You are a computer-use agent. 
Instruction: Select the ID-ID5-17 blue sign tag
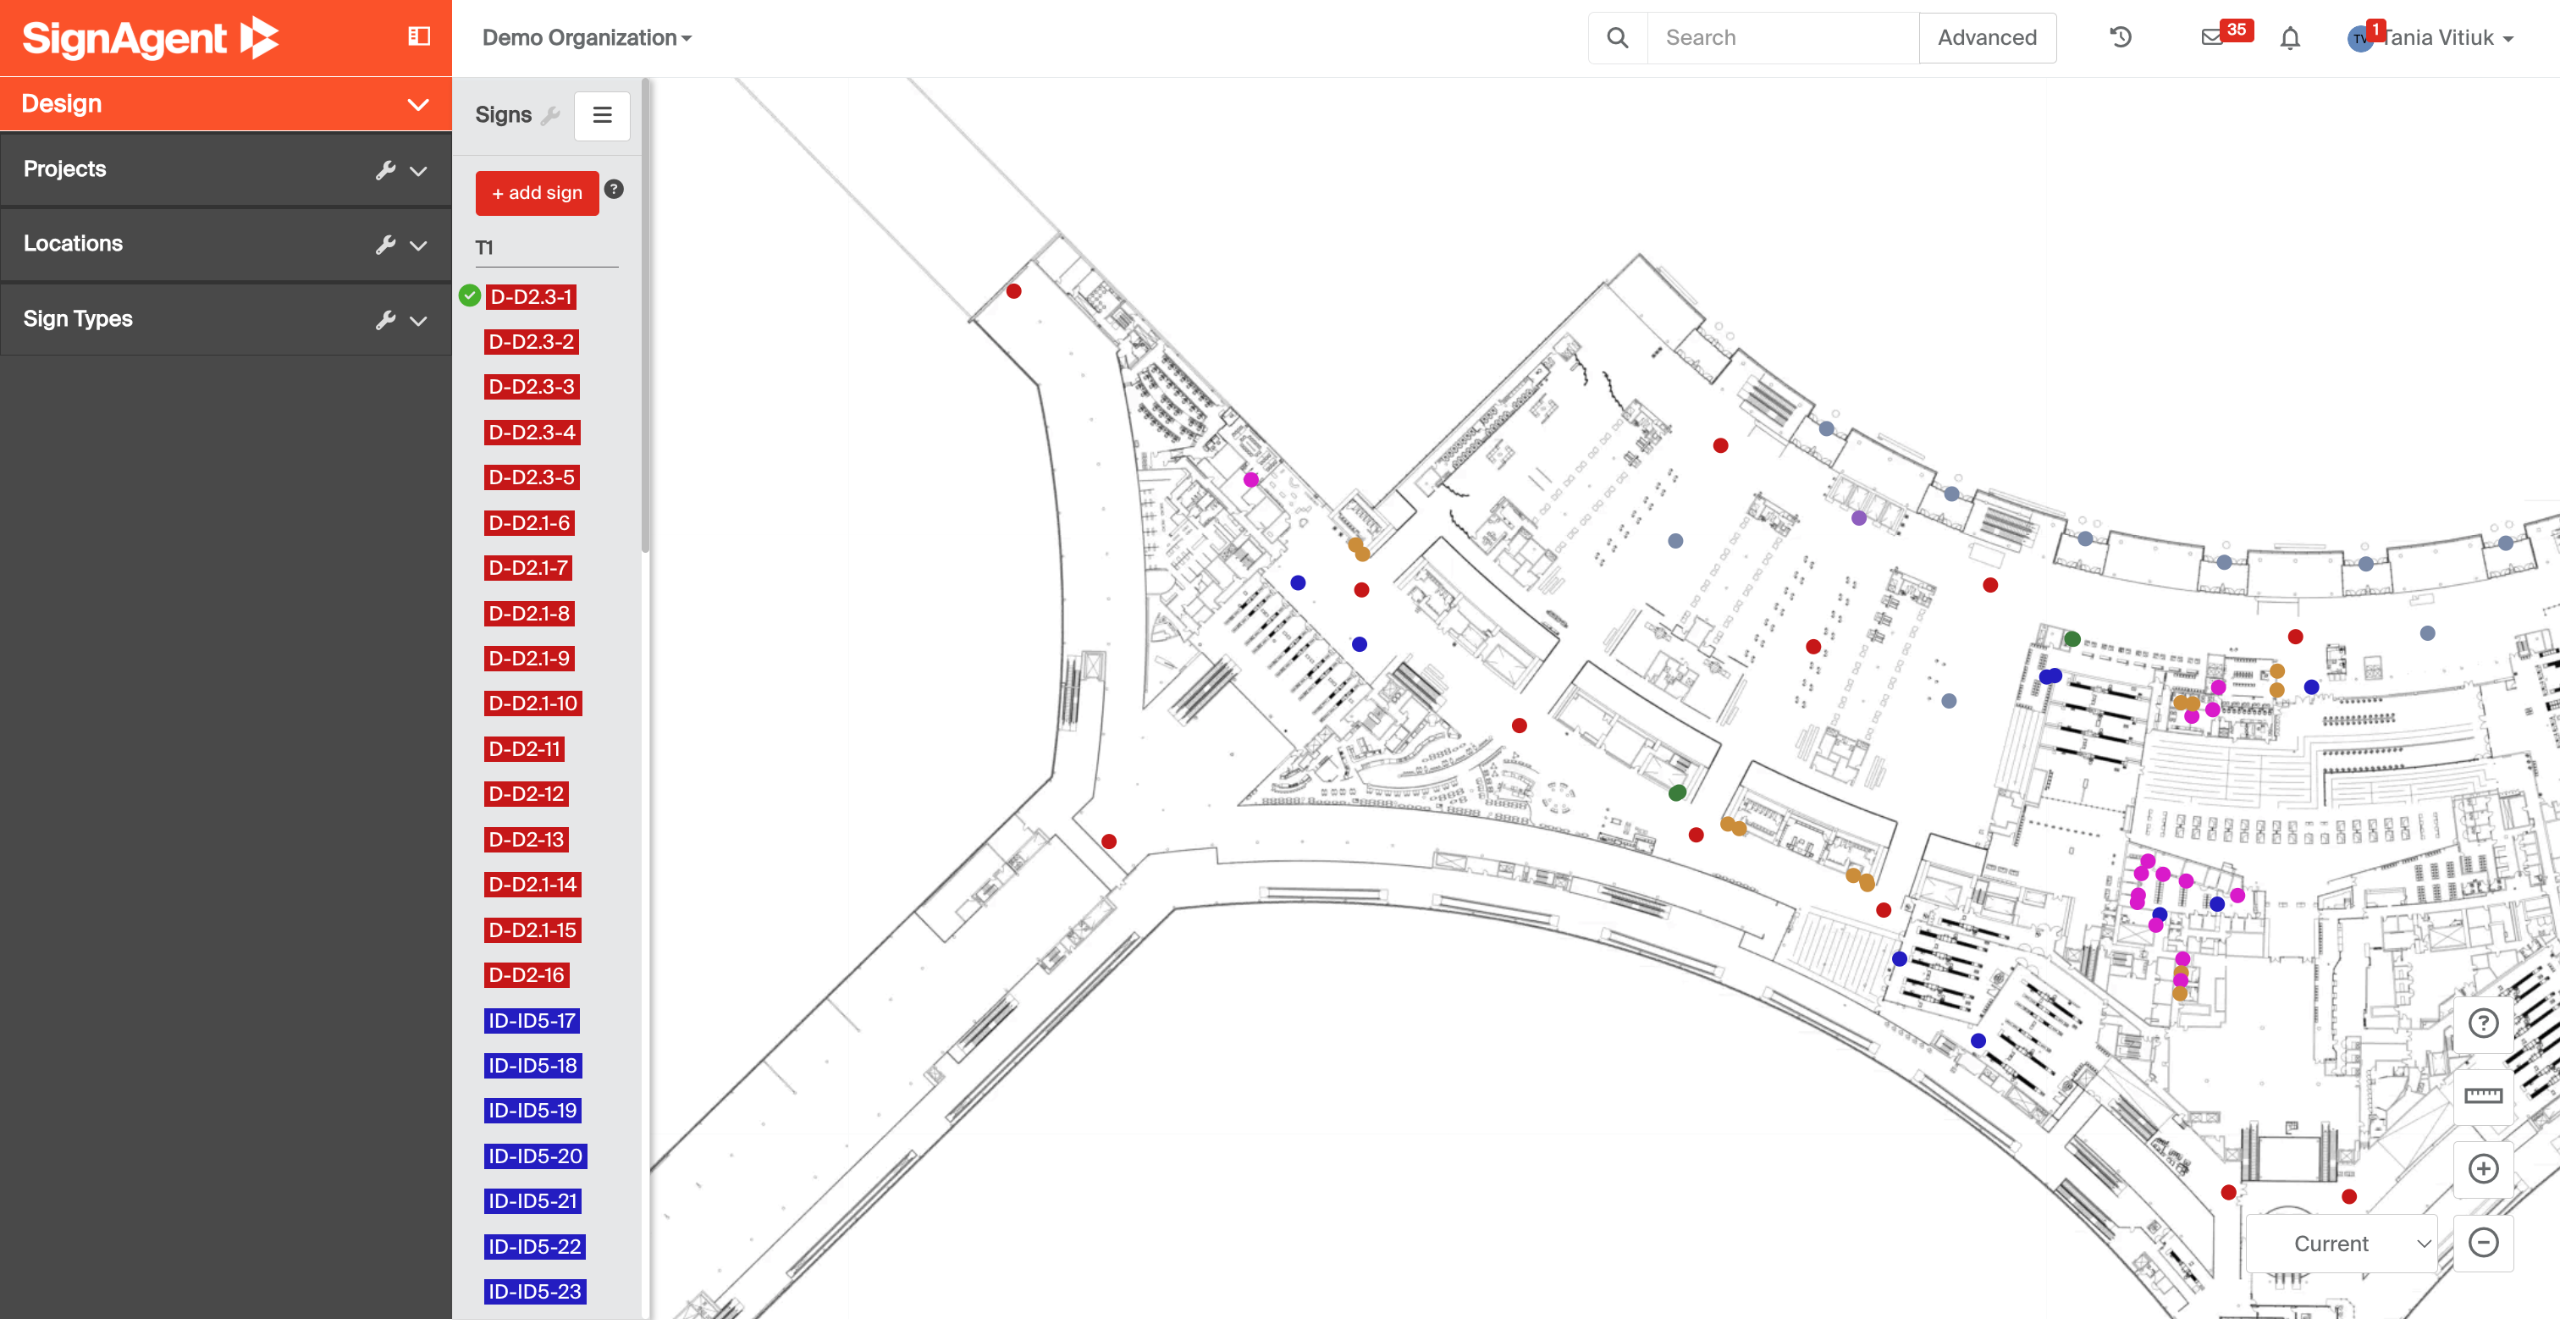(x=532, y=1021)
